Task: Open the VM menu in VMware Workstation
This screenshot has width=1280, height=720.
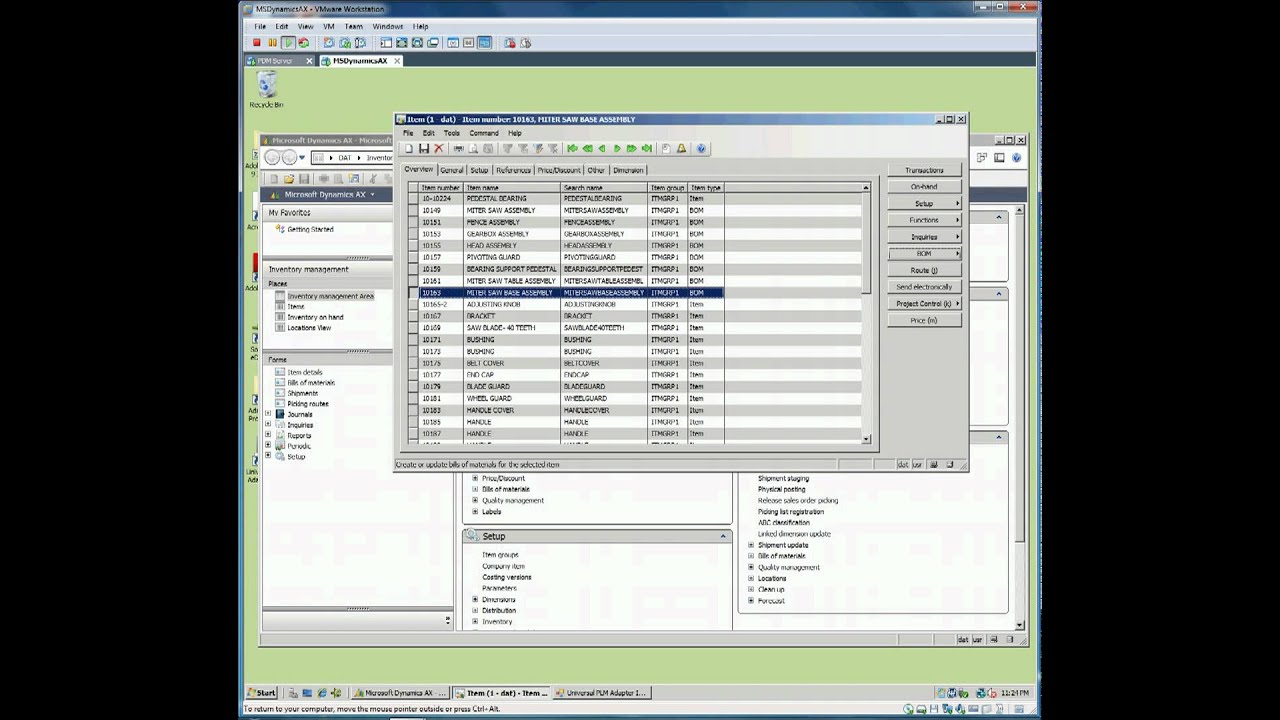Action: click(x=328, y=27)
